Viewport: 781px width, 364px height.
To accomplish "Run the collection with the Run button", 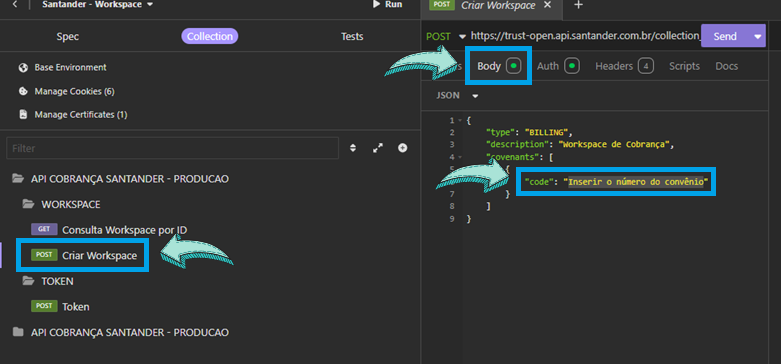I will click(x=388, y=4).
